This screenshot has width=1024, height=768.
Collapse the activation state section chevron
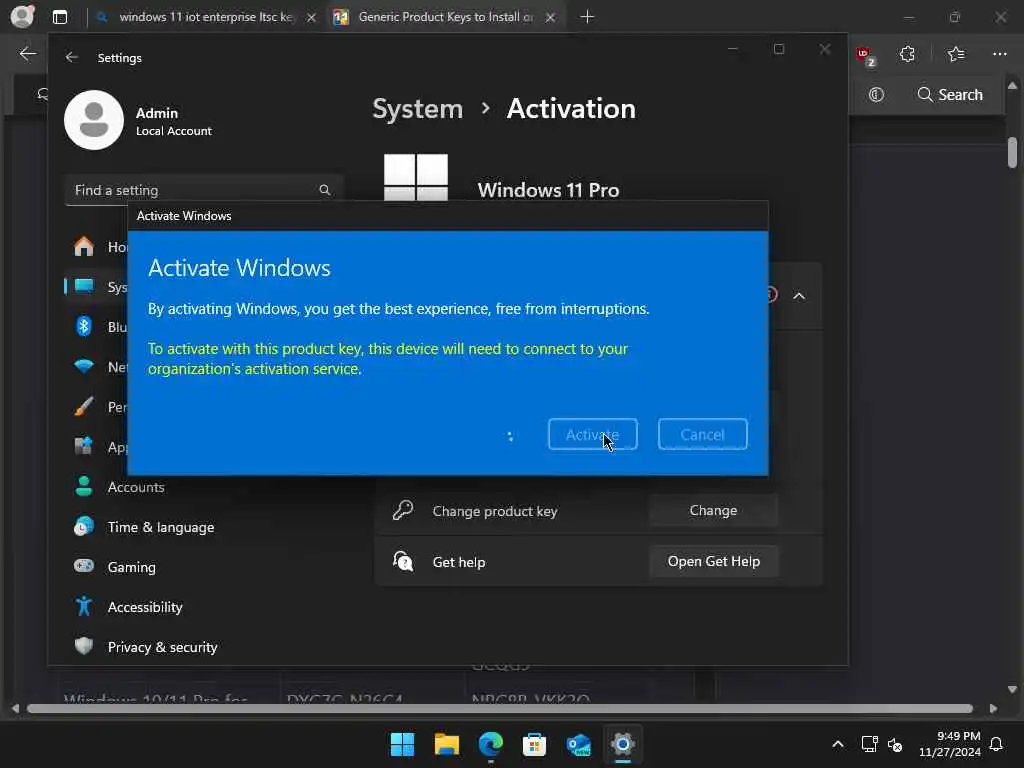pos(799,296)
